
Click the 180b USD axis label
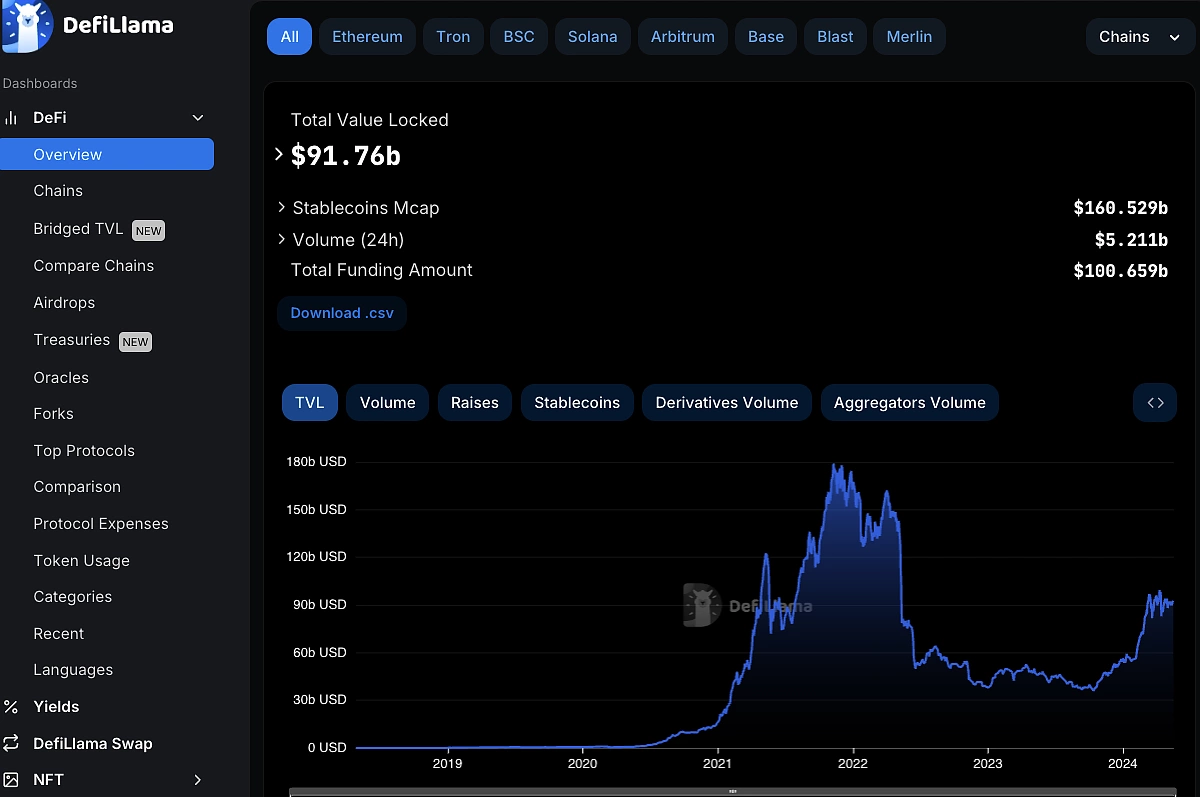[316, 462]
